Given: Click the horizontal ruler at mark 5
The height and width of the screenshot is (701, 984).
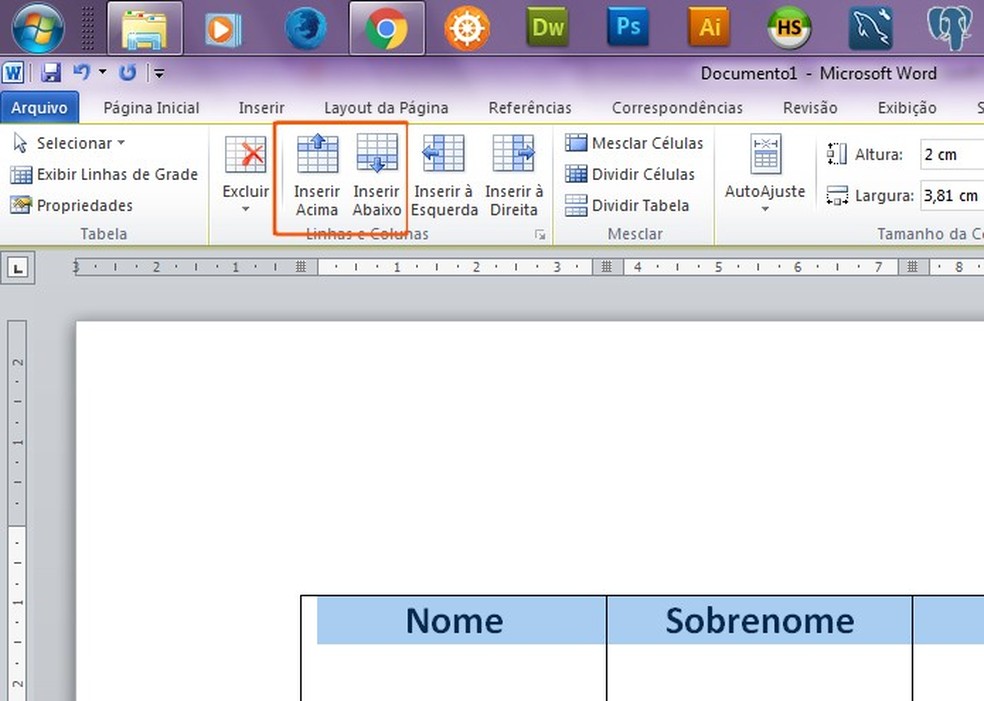Looking at the screenshot, I should tap(718, 267).
